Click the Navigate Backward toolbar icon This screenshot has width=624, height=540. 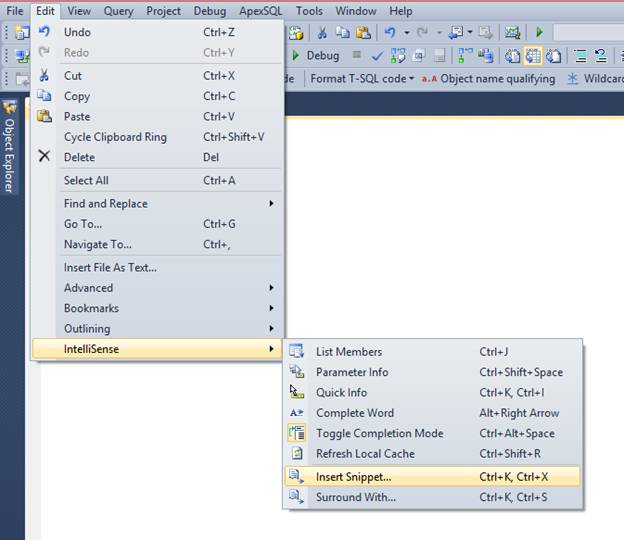[456, 33]
